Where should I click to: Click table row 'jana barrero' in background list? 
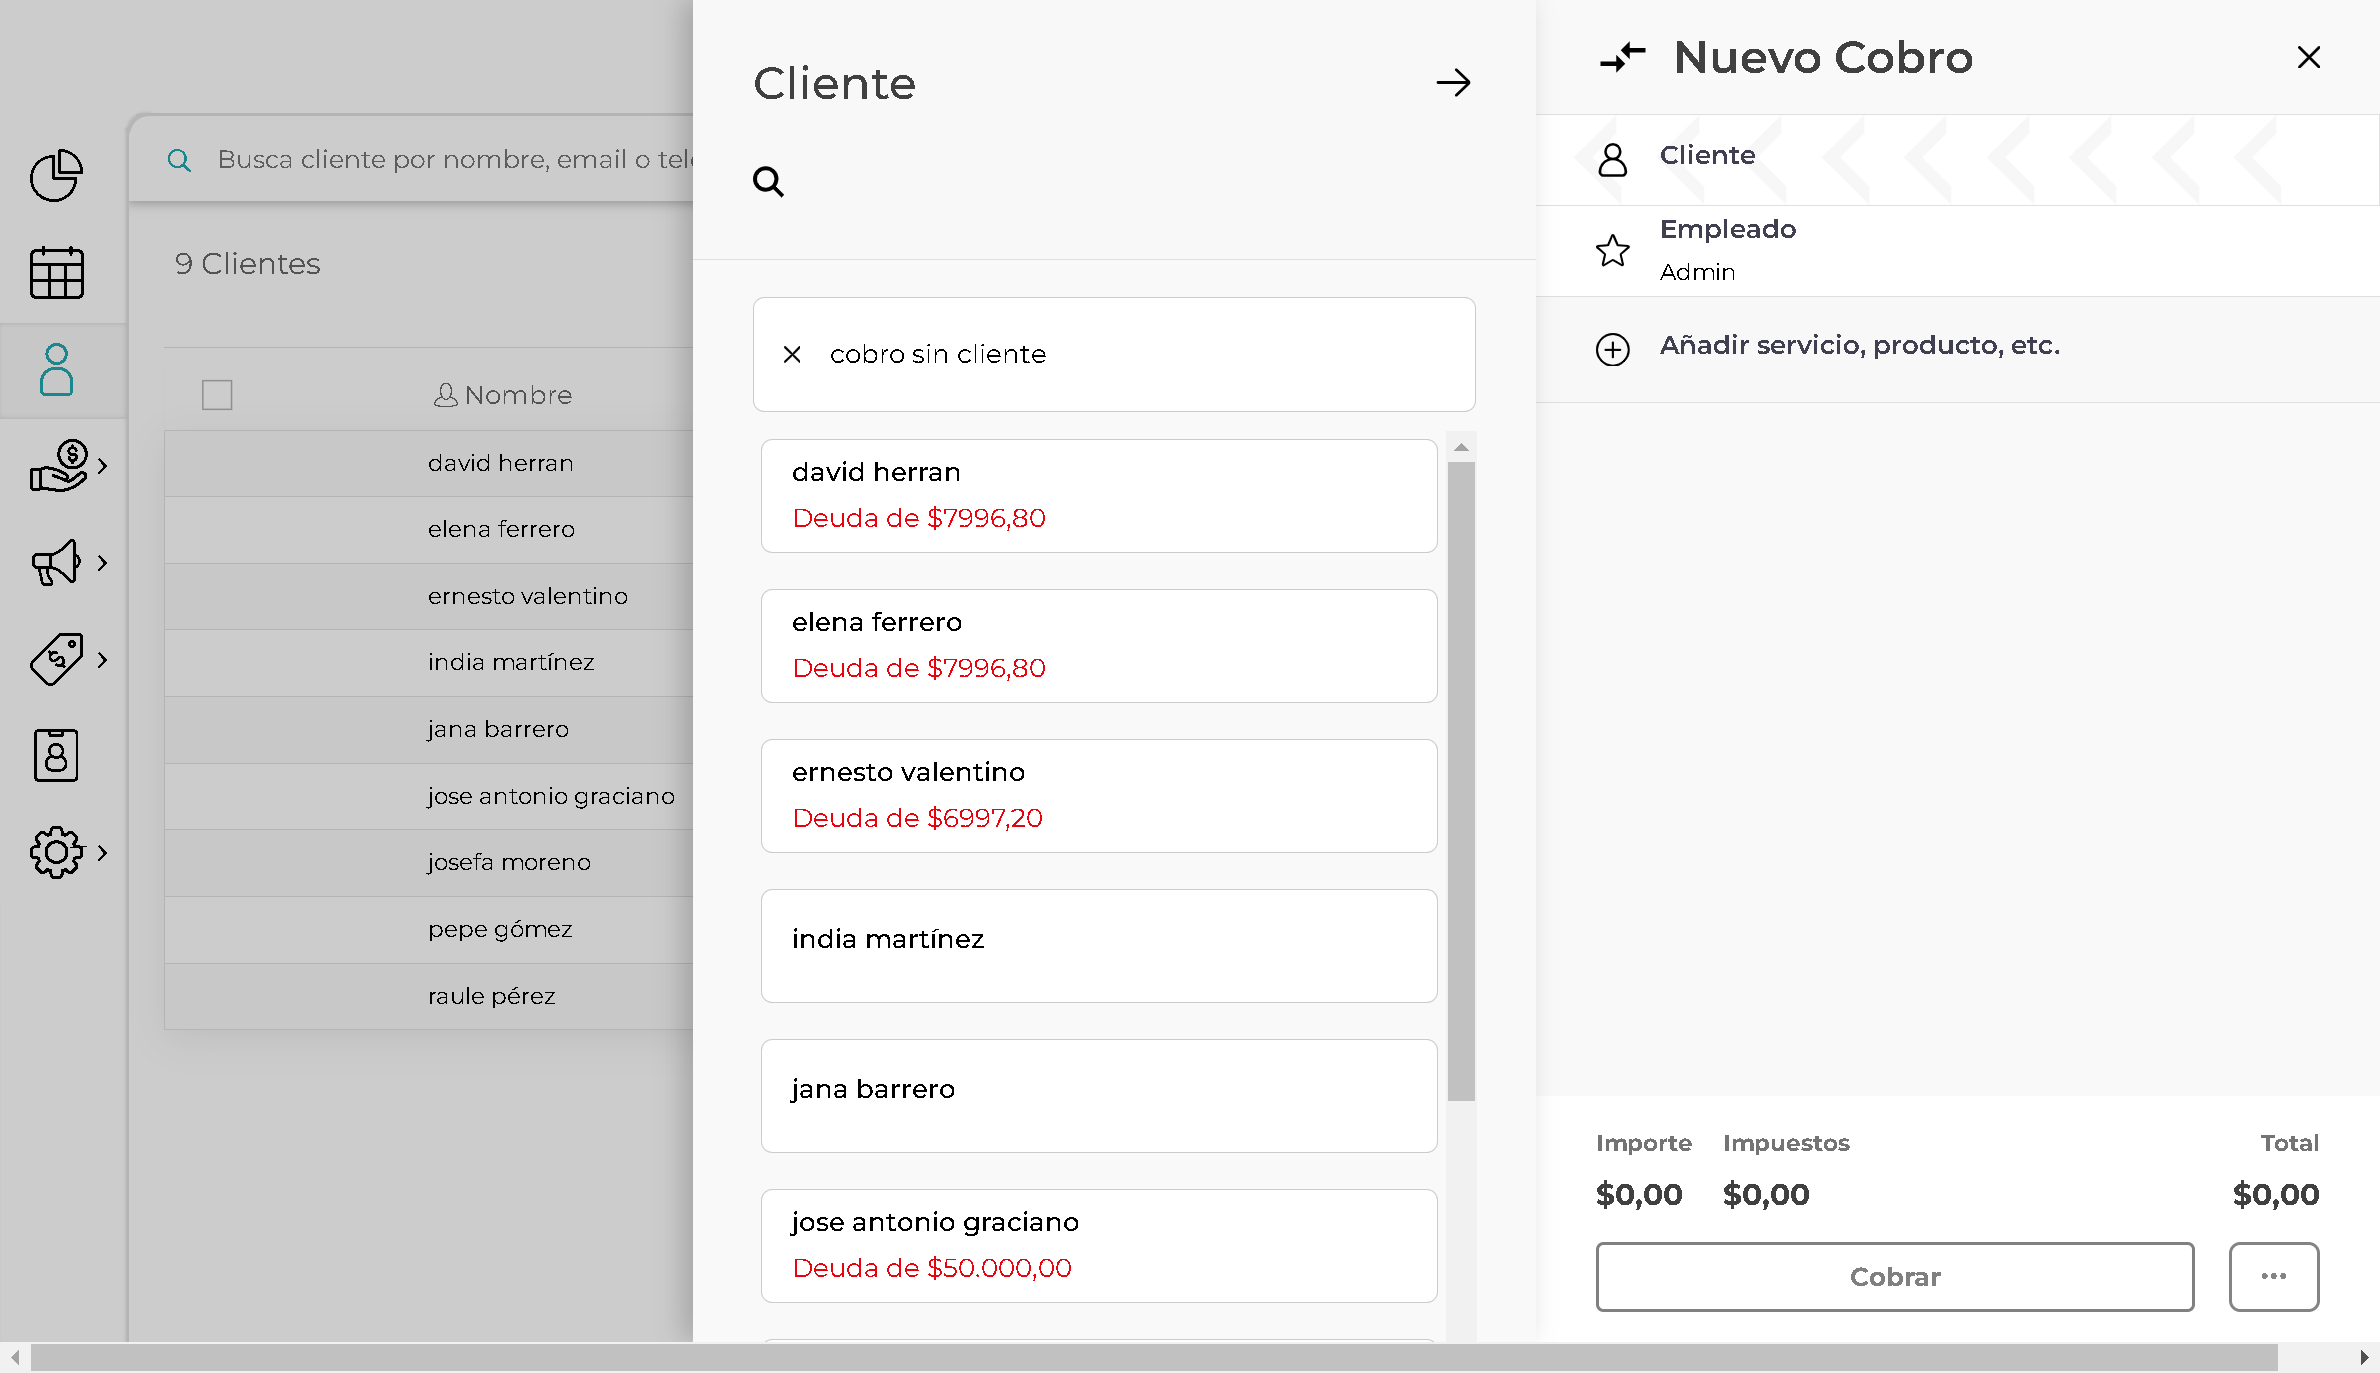click(x=429, y=730)
